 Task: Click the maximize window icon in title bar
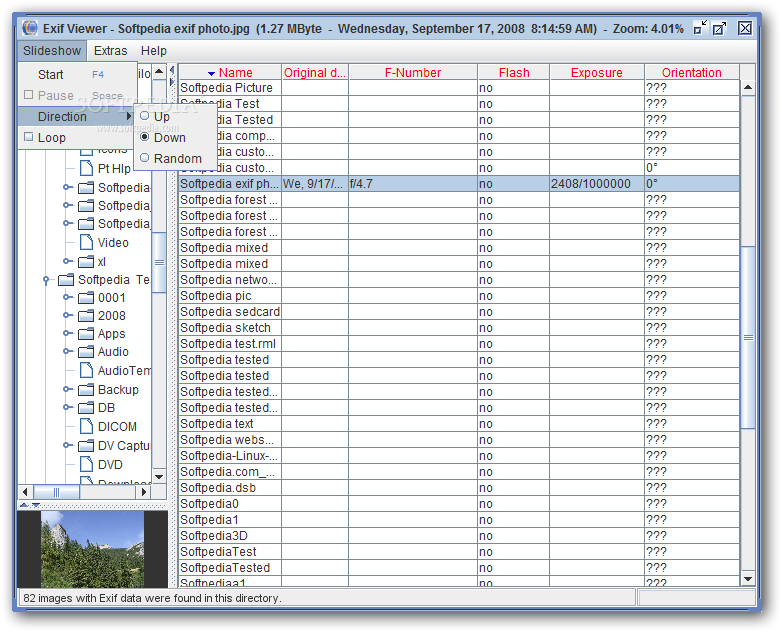click(719, 28)
